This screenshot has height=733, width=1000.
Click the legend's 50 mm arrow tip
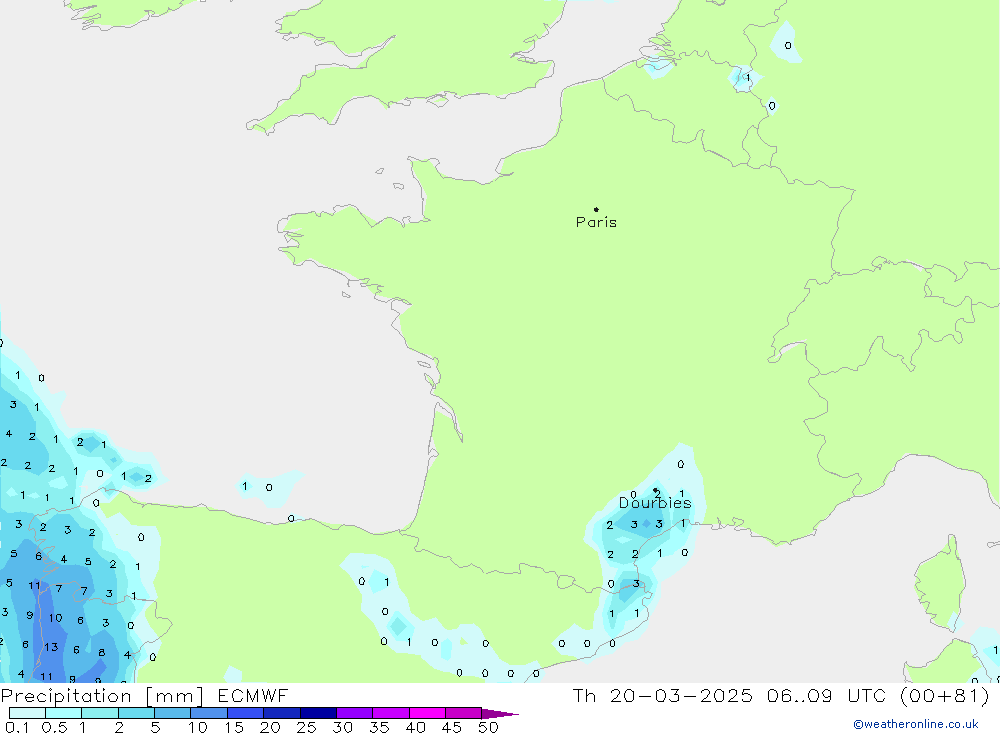[501, 714]
